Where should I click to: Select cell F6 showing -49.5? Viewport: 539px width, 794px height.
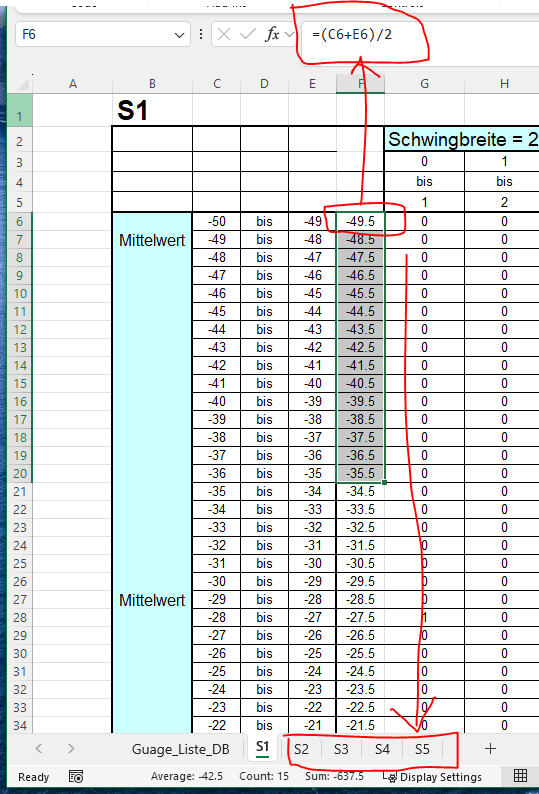tap(360, 221)
